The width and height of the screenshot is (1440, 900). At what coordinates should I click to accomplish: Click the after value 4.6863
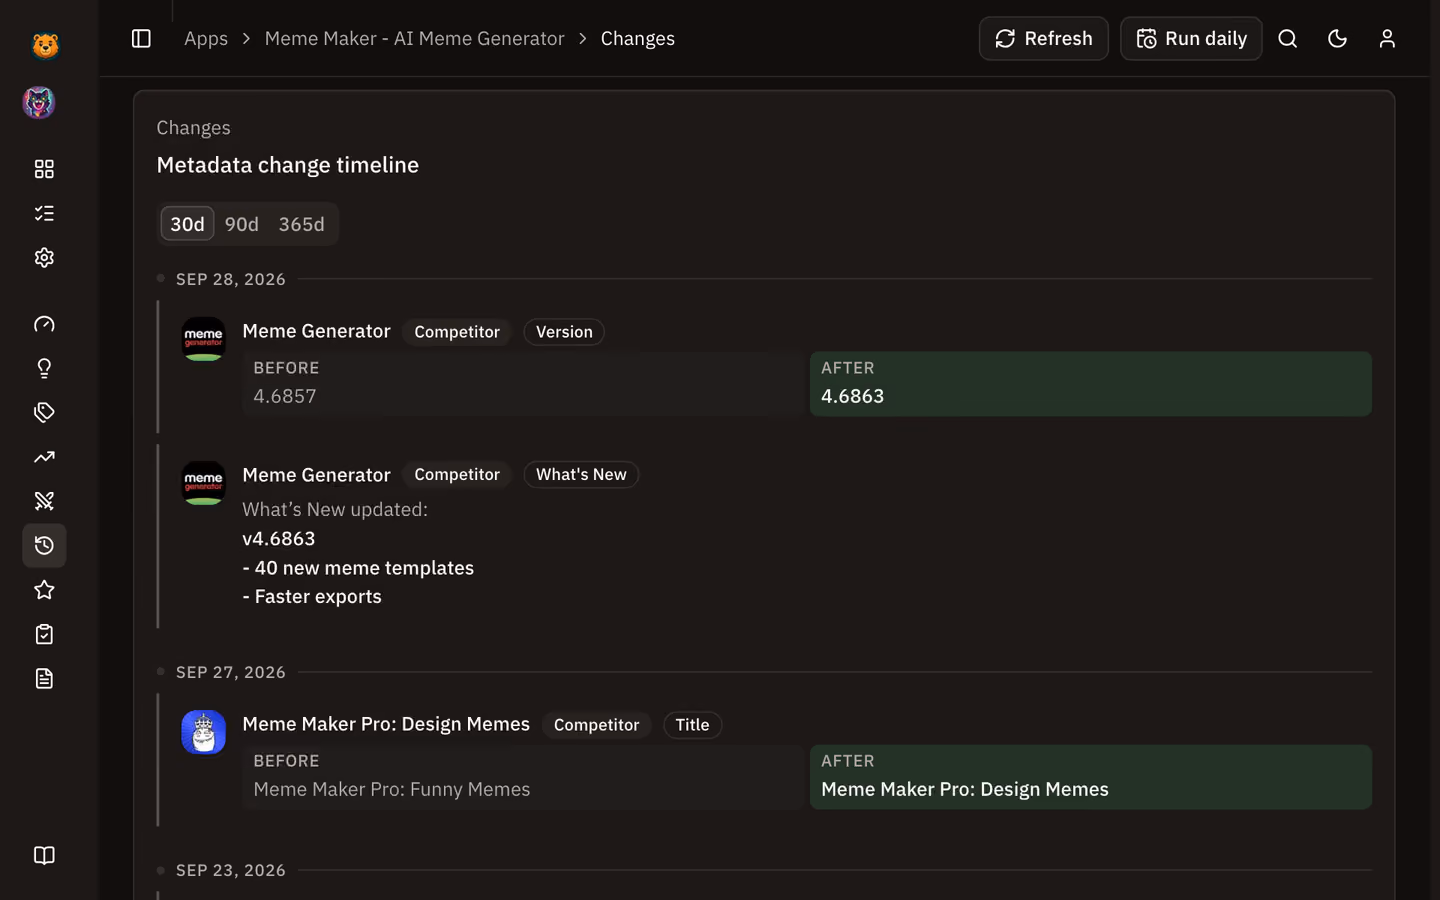click(852, 396)
